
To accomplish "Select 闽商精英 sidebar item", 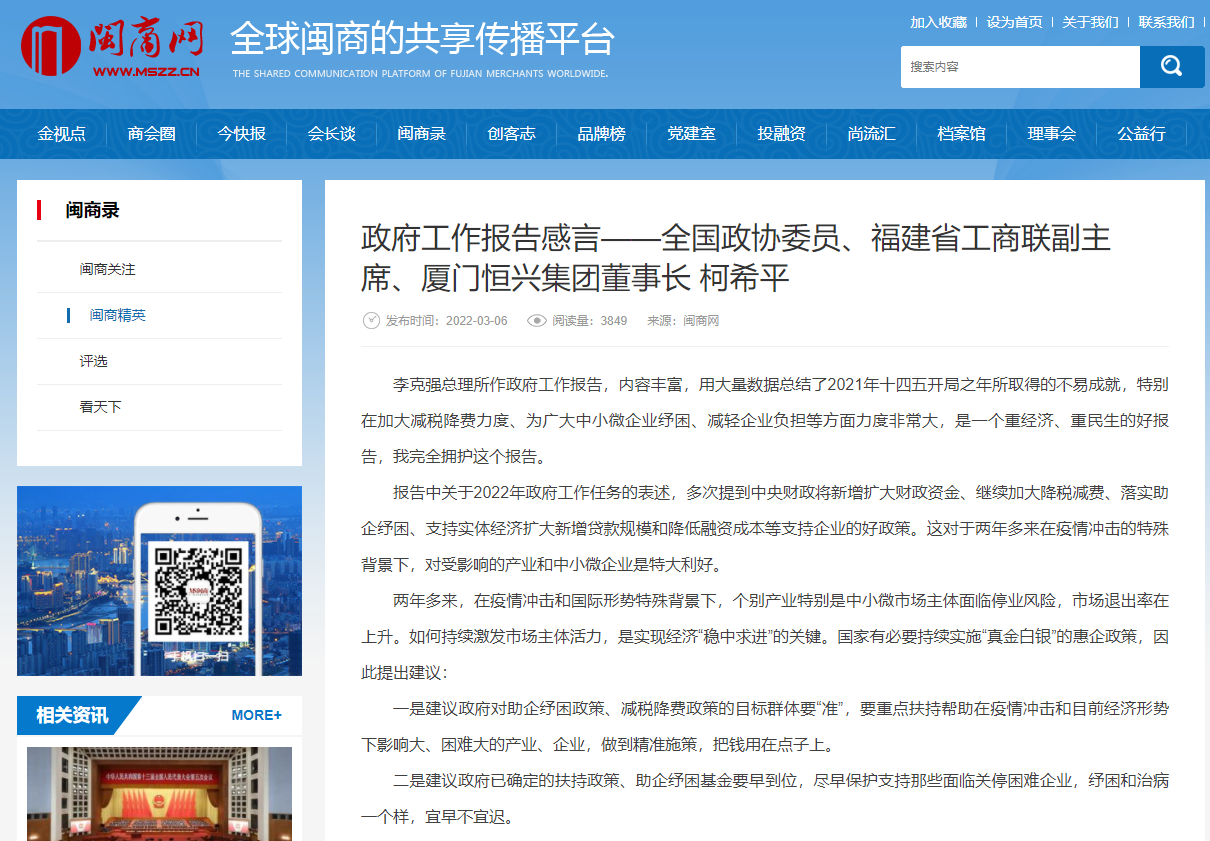I will click(x=118, y=316).
